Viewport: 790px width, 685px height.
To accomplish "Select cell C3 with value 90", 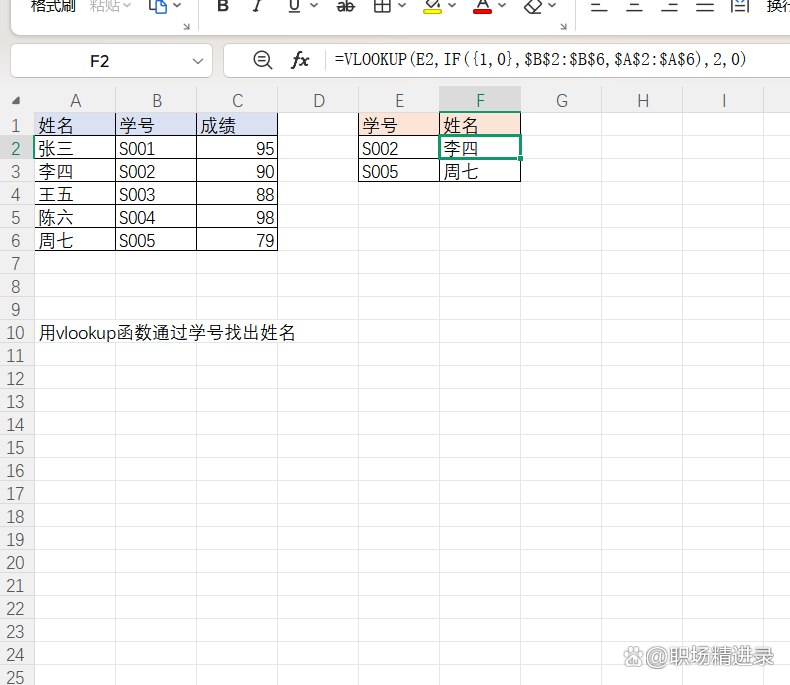I will (237, 171).
